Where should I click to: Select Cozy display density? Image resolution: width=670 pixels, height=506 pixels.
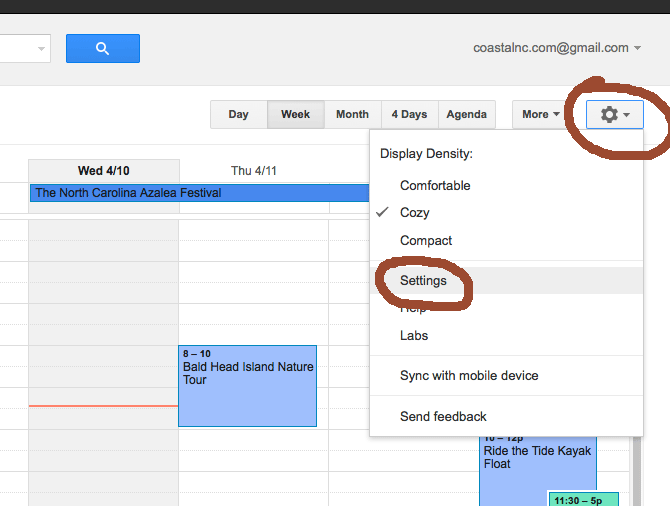click(x=415, y=213)
